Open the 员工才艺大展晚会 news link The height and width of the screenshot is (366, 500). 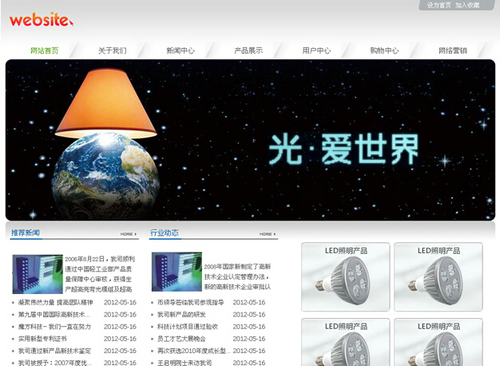tap(181, 339)
